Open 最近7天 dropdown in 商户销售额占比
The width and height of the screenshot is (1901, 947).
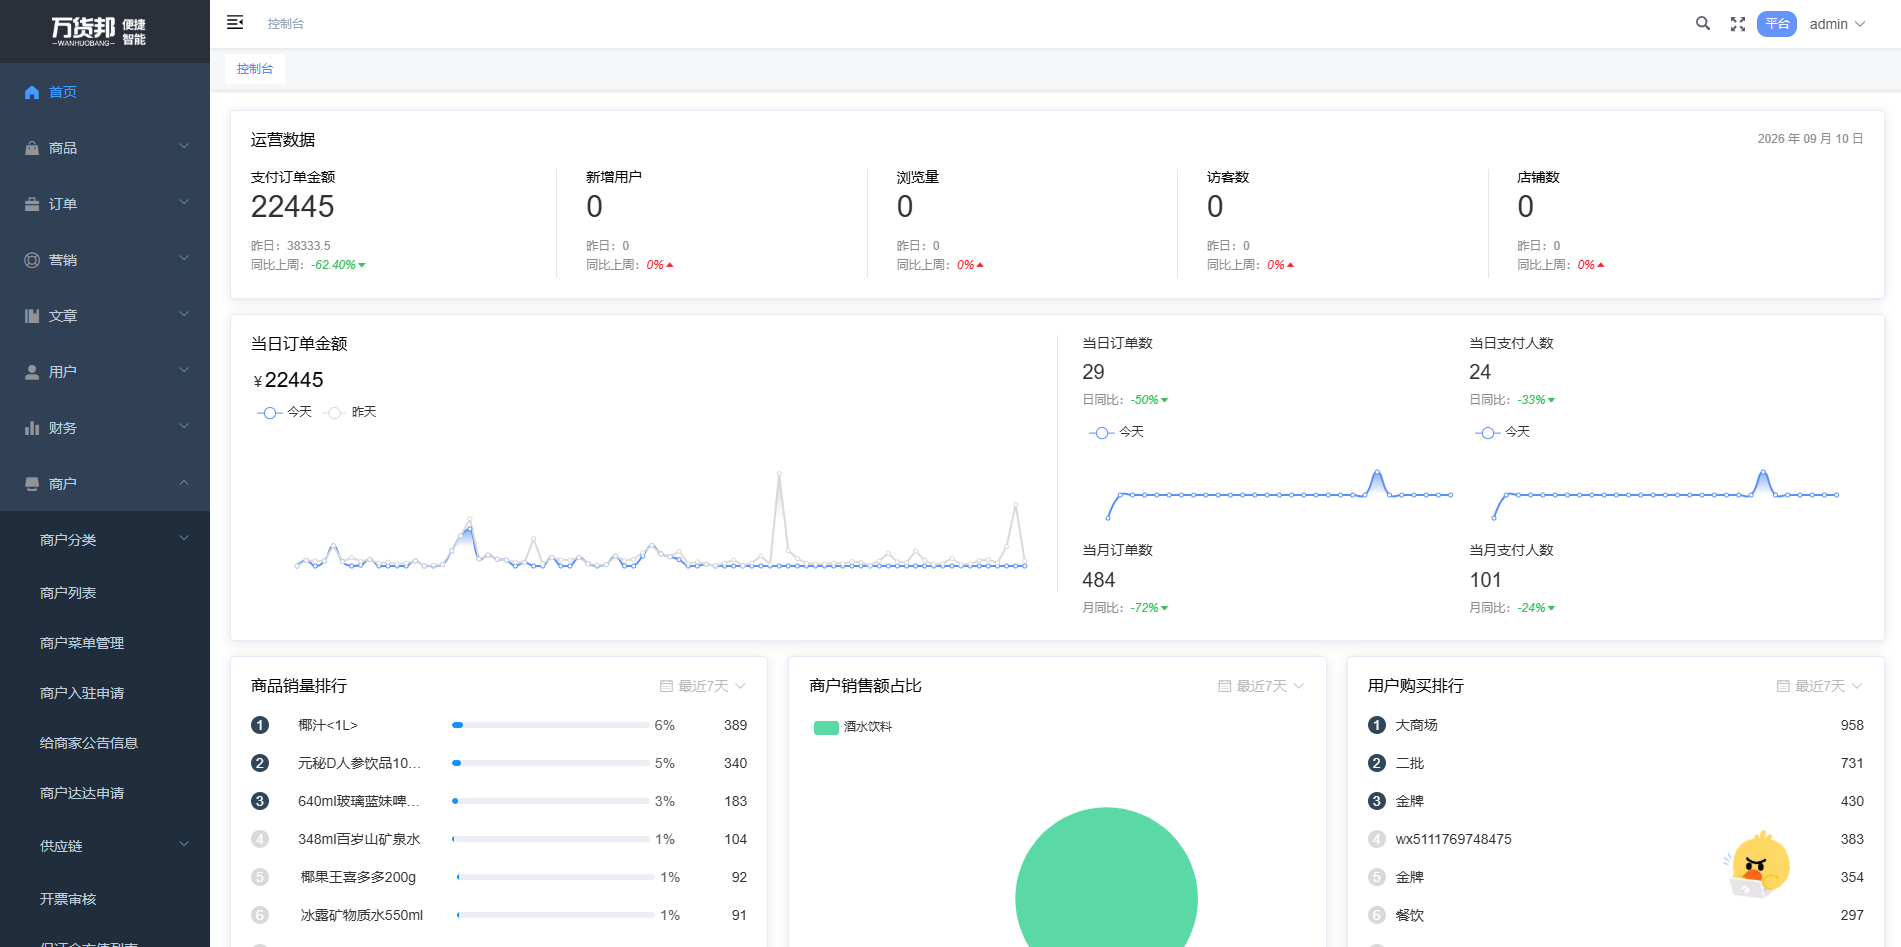coord(1262,686)
